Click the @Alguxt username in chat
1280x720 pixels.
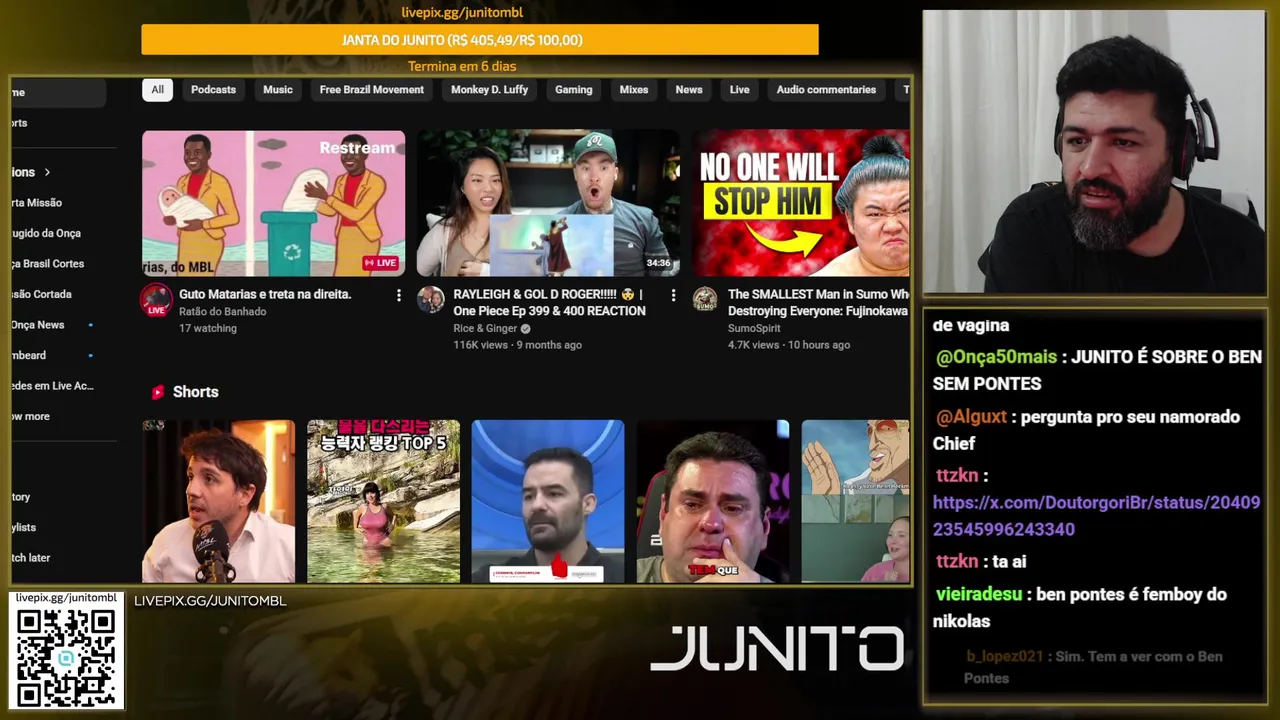coord(972,417)
